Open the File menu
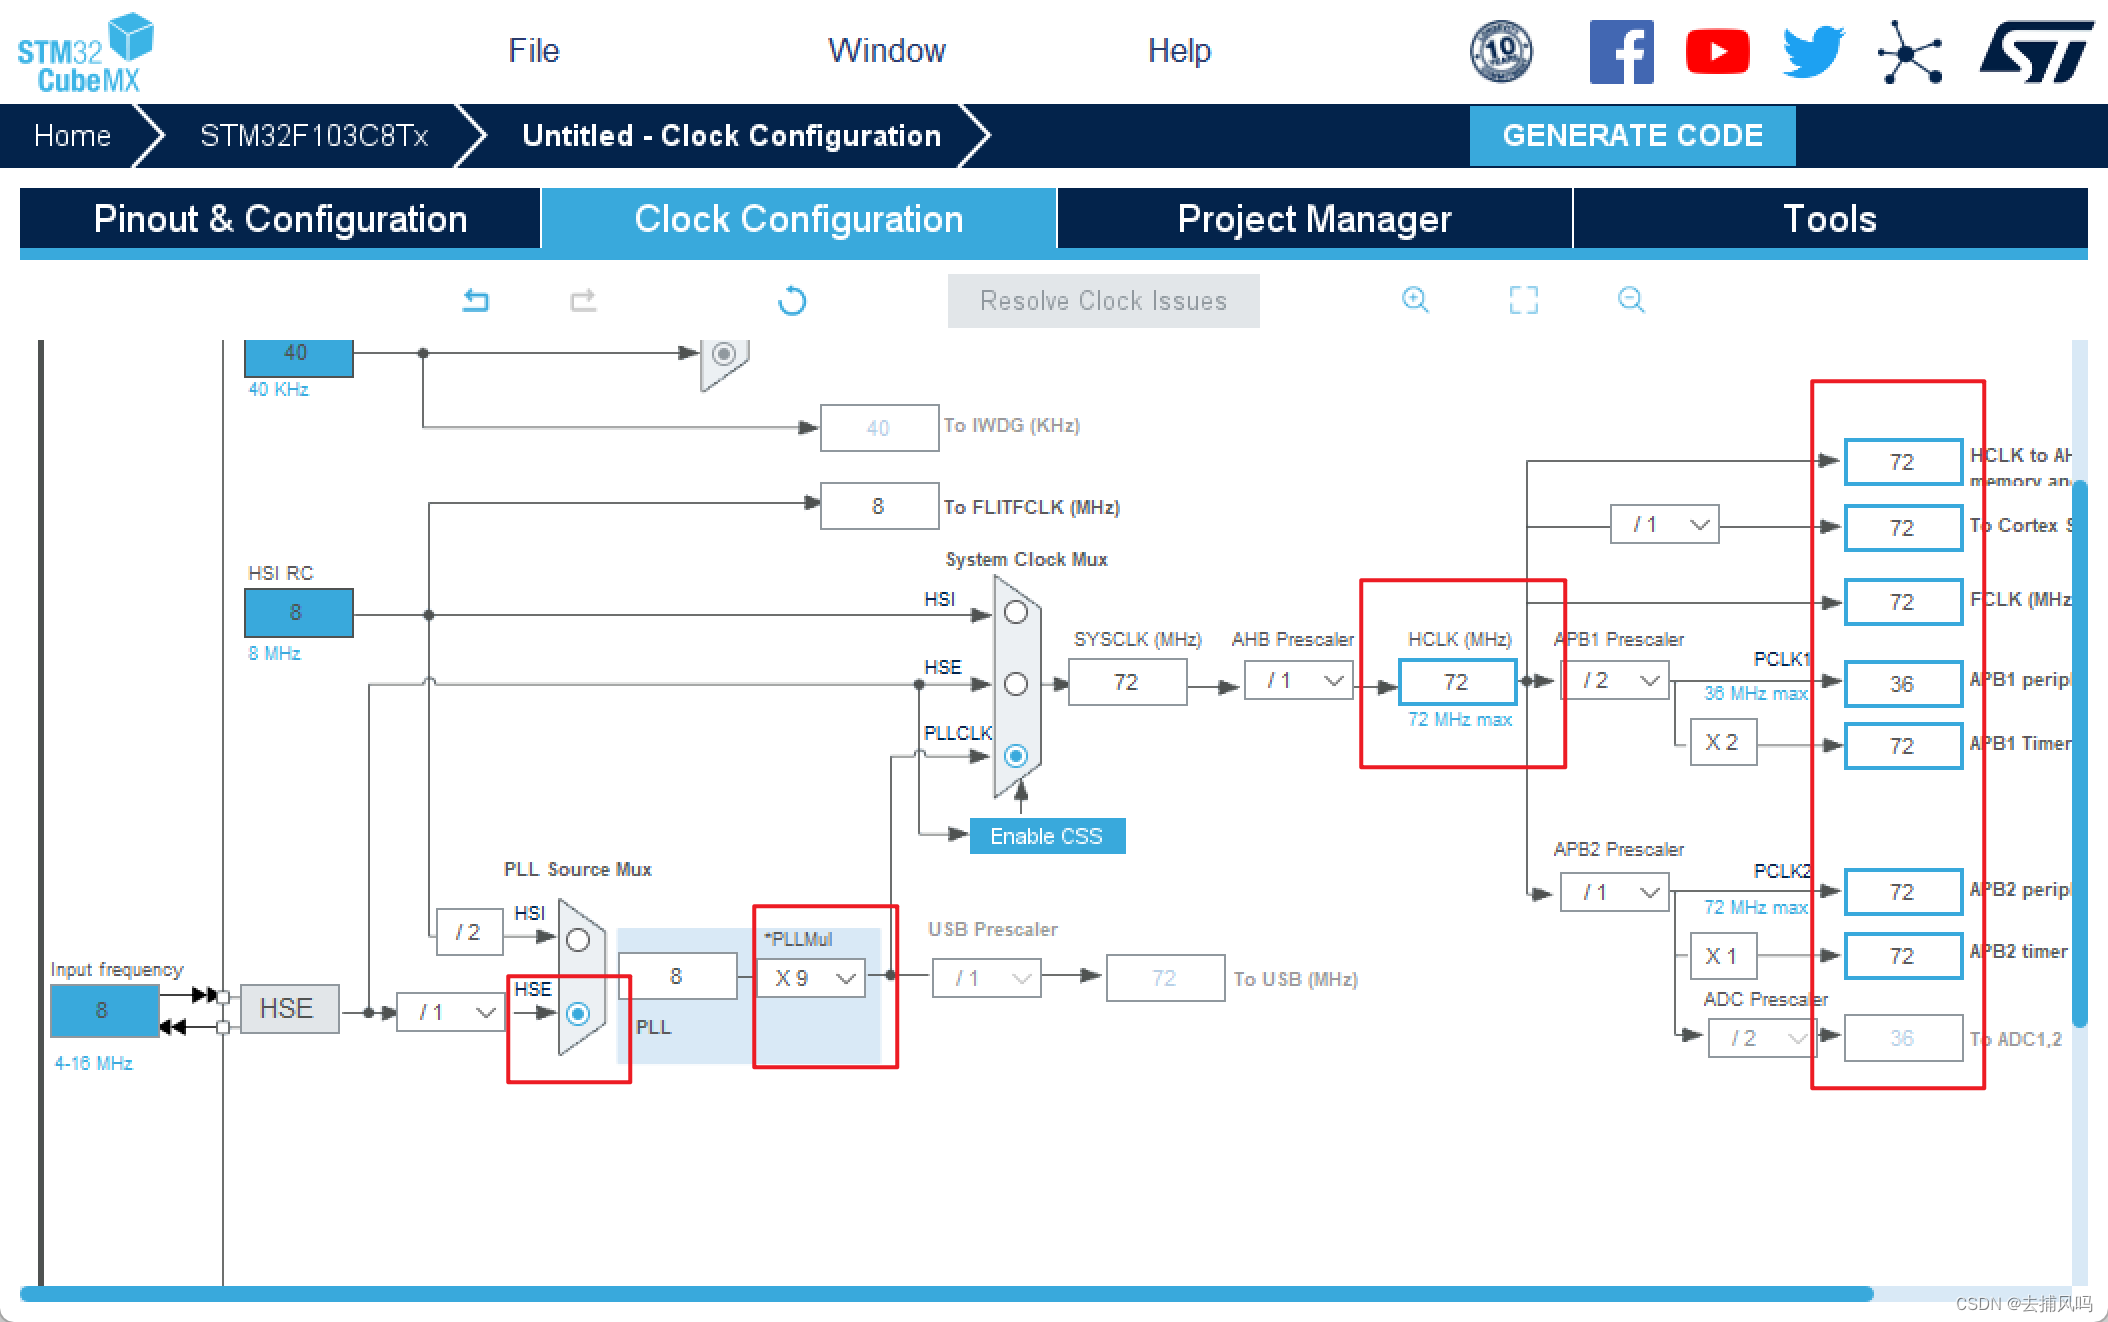This screenshot has height=1322, width=2108. 533,51
